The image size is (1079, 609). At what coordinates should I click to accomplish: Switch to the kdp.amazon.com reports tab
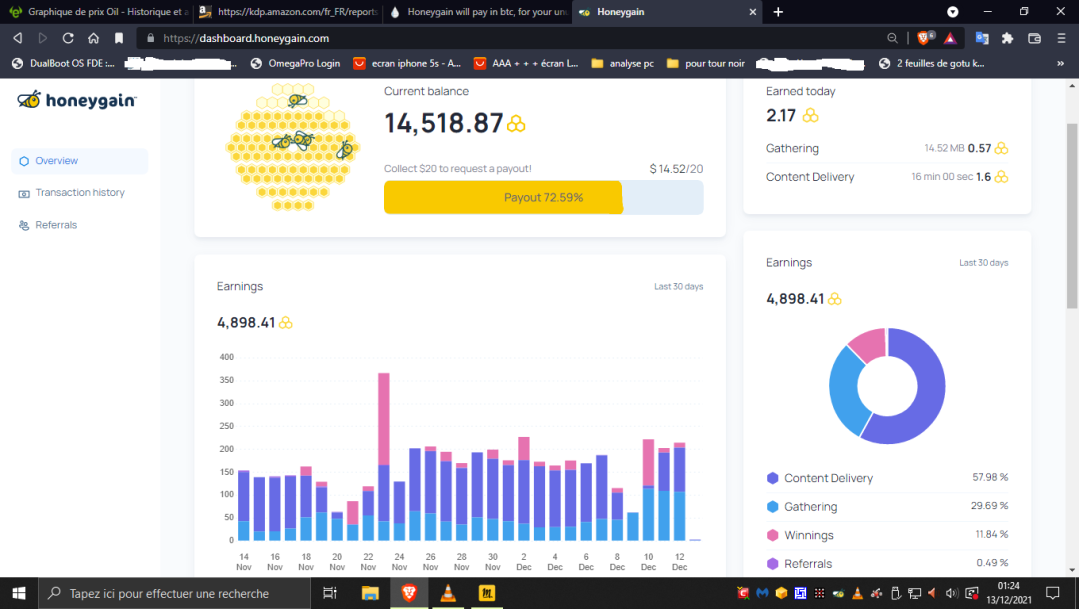pos(288,12)
